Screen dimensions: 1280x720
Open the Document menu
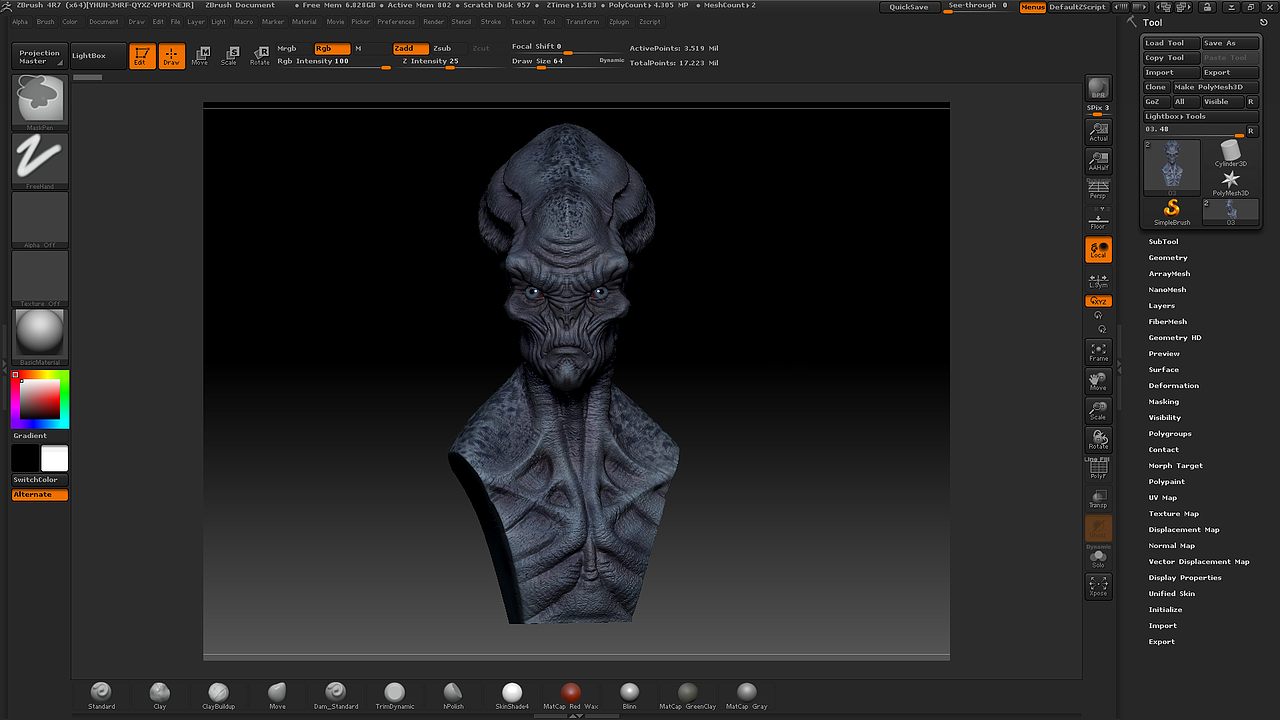tap(104, 21)
